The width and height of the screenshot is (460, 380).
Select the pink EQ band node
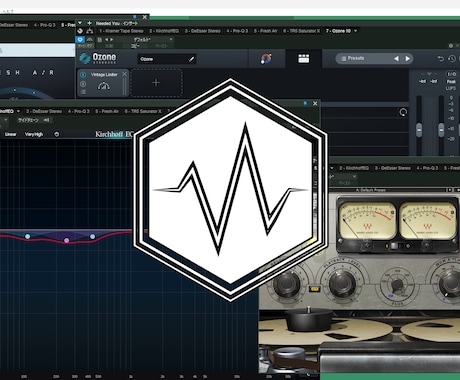(x=67, y=240)
